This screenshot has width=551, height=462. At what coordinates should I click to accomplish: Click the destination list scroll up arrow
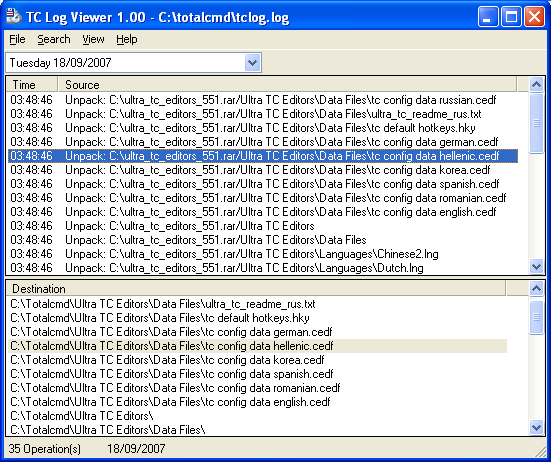[x=536, y=288]
